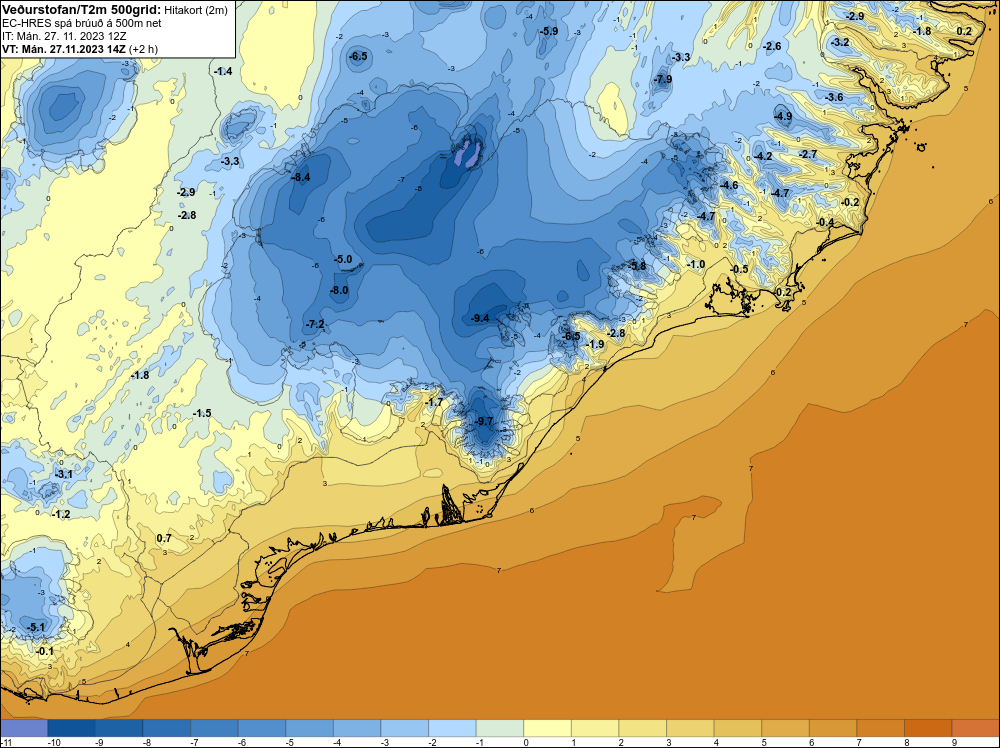Click the 0.7 temperature label
This screenshot has width=1000, height=748.
click(164, 539)
